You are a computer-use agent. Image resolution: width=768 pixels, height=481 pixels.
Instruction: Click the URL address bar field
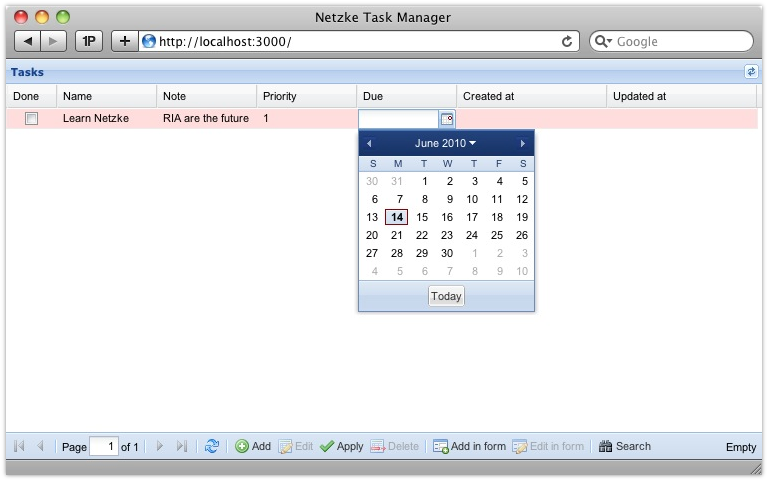click(358, 42)
